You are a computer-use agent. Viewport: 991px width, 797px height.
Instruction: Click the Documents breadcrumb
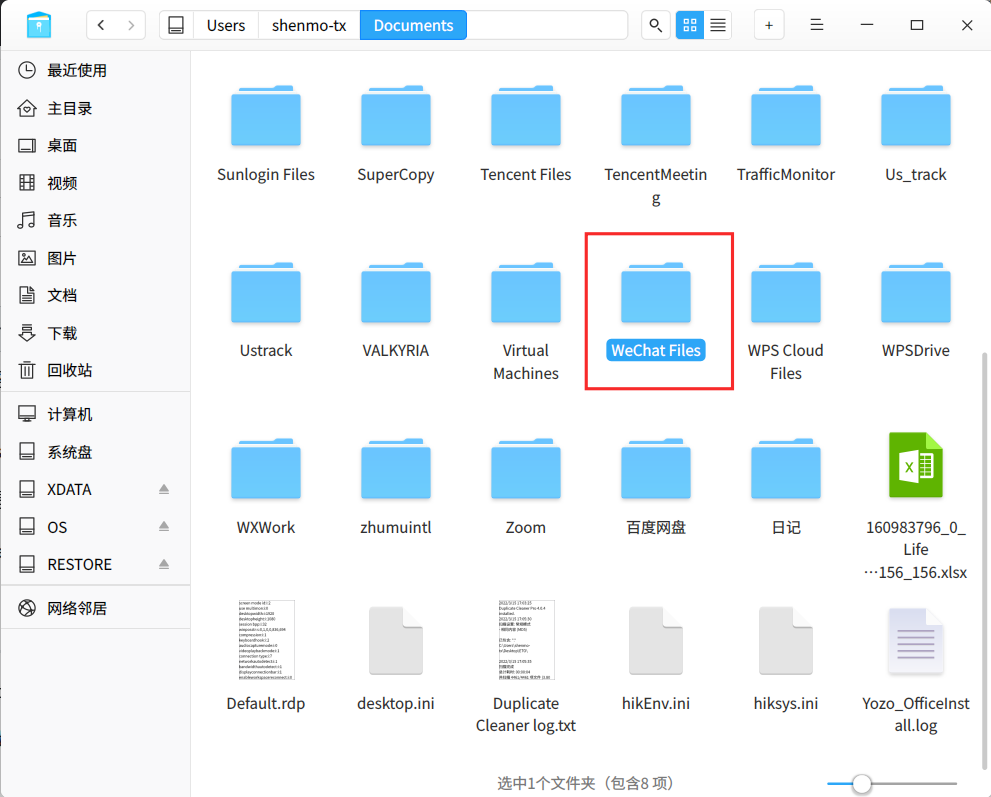[413, 25]
